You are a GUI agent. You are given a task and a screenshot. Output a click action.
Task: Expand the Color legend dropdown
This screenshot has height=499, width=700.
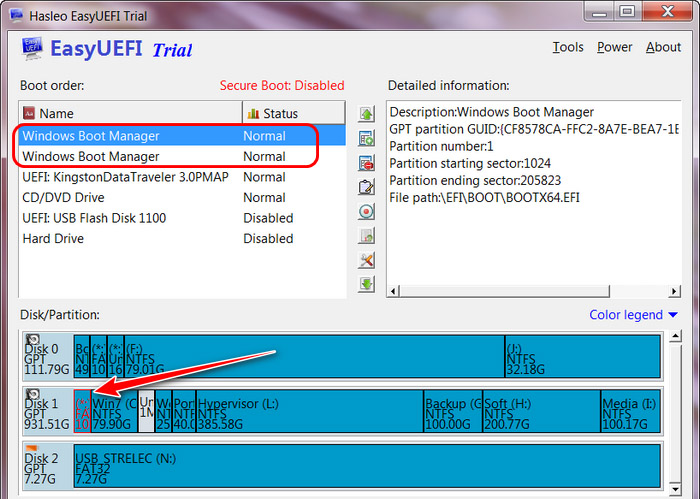[x=633, y=315]
